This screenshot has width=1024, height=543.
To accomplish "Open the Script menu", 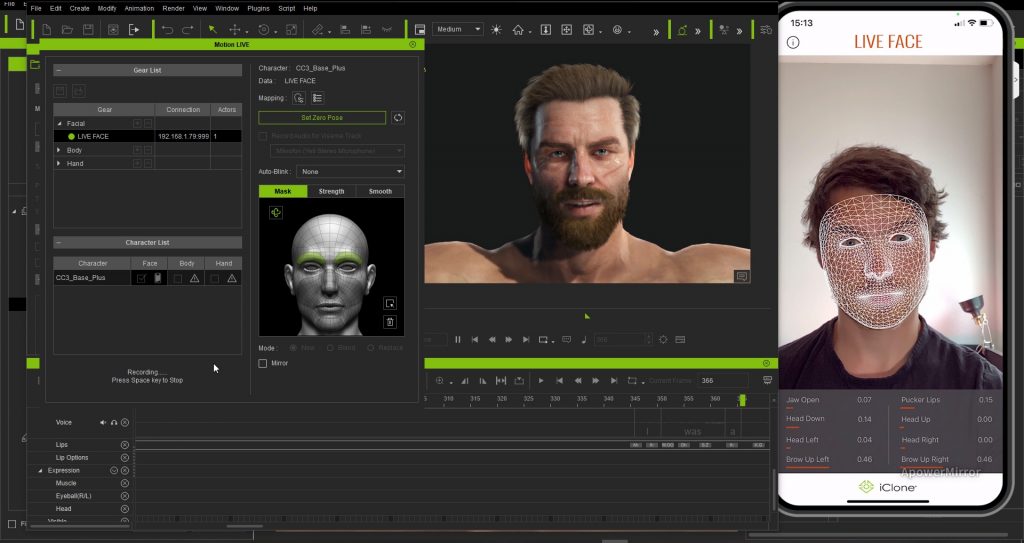I will [287, 8].
